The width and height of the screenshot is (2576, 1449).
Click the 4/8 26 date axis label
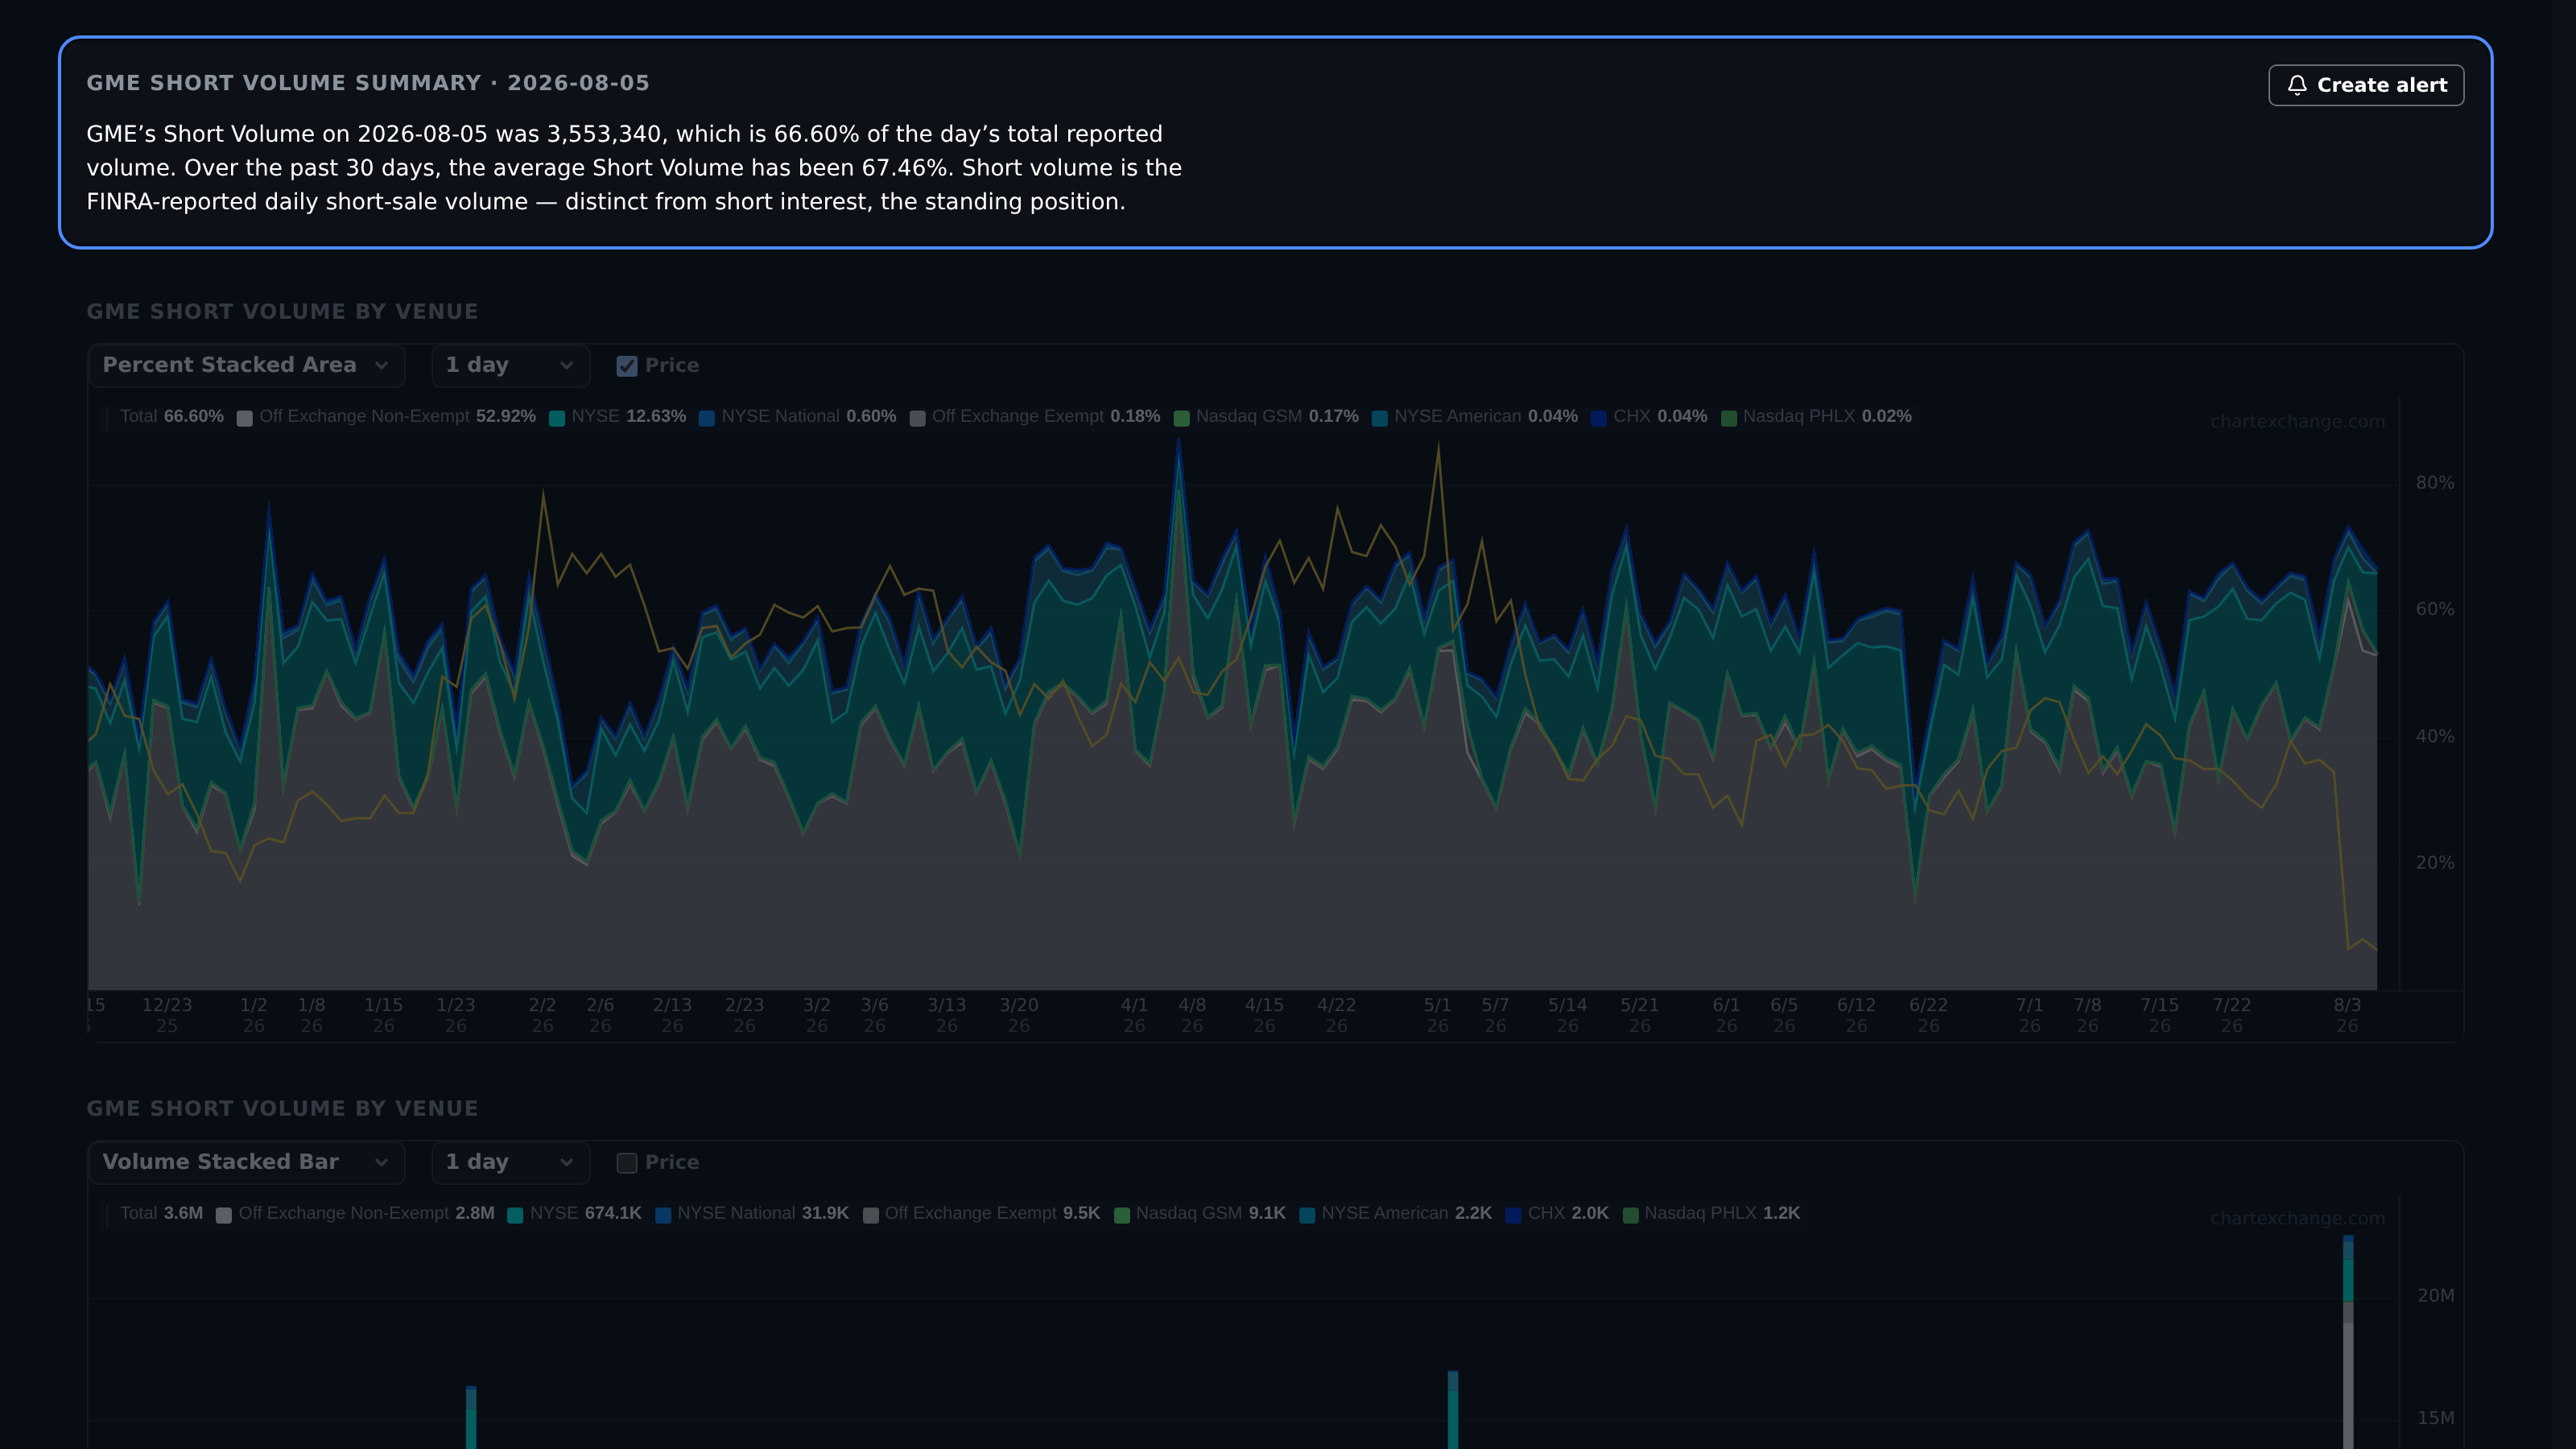pos(1192,1015)
